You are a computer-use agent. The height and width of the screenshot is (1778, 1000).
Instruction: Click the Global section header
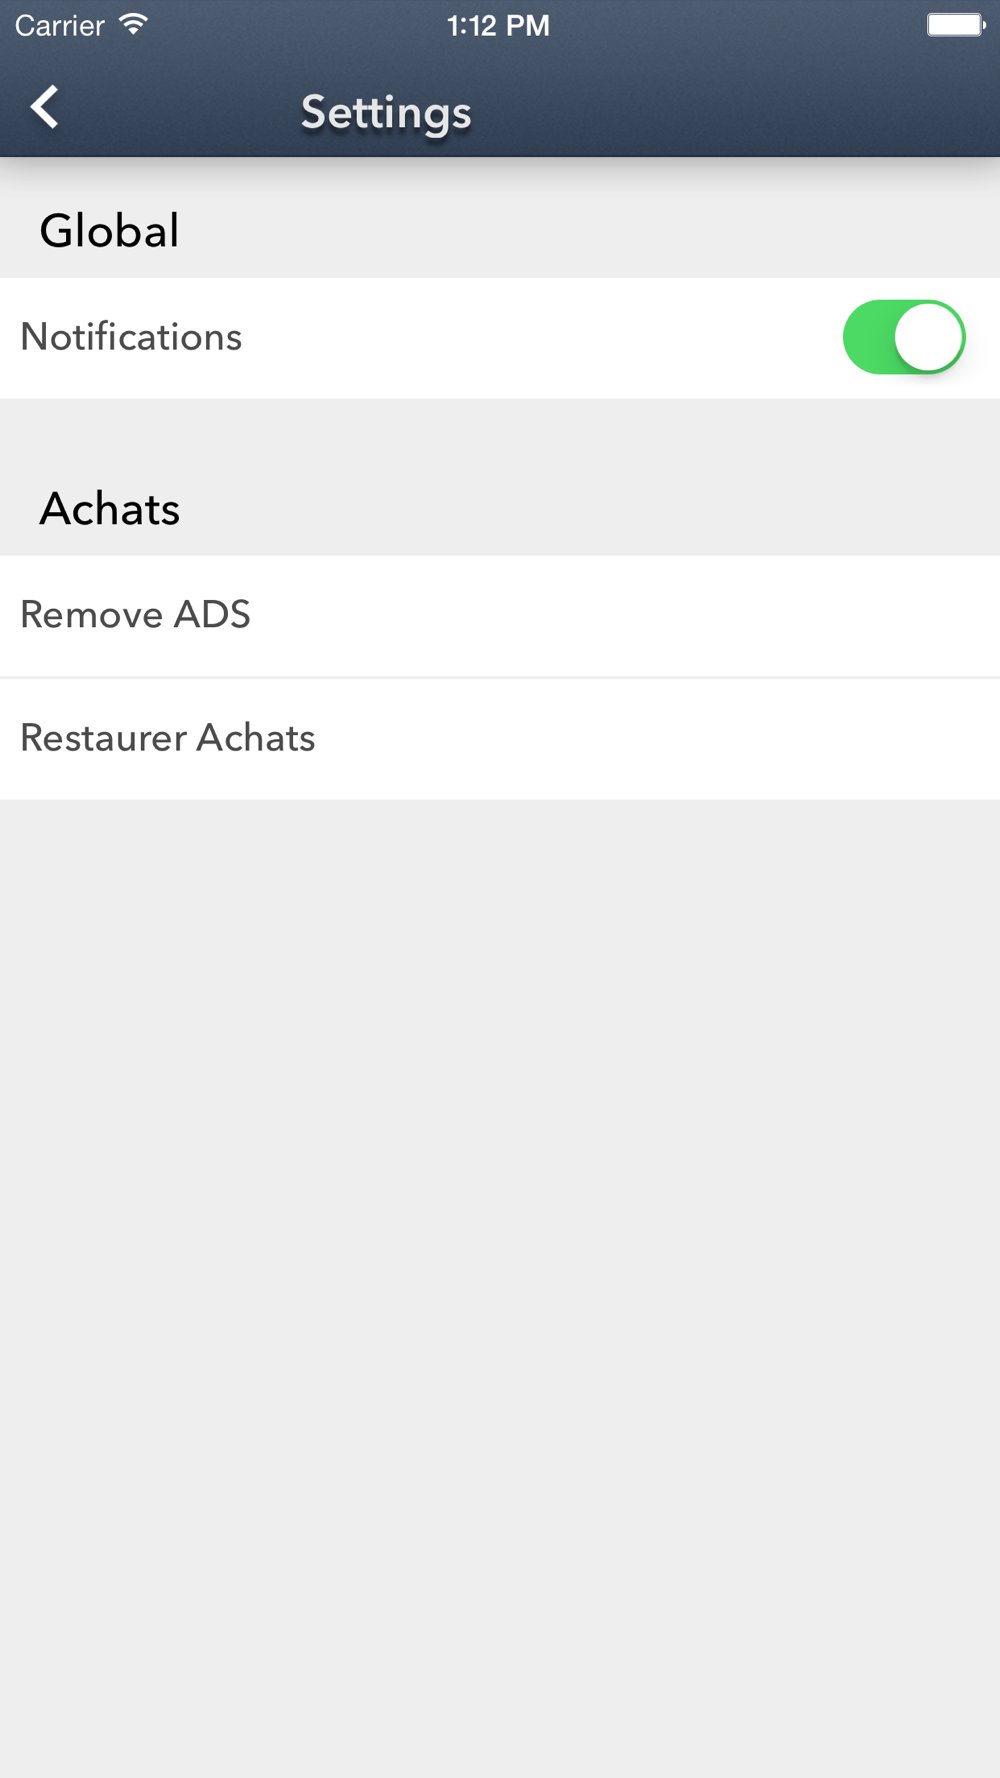(110, 231)
